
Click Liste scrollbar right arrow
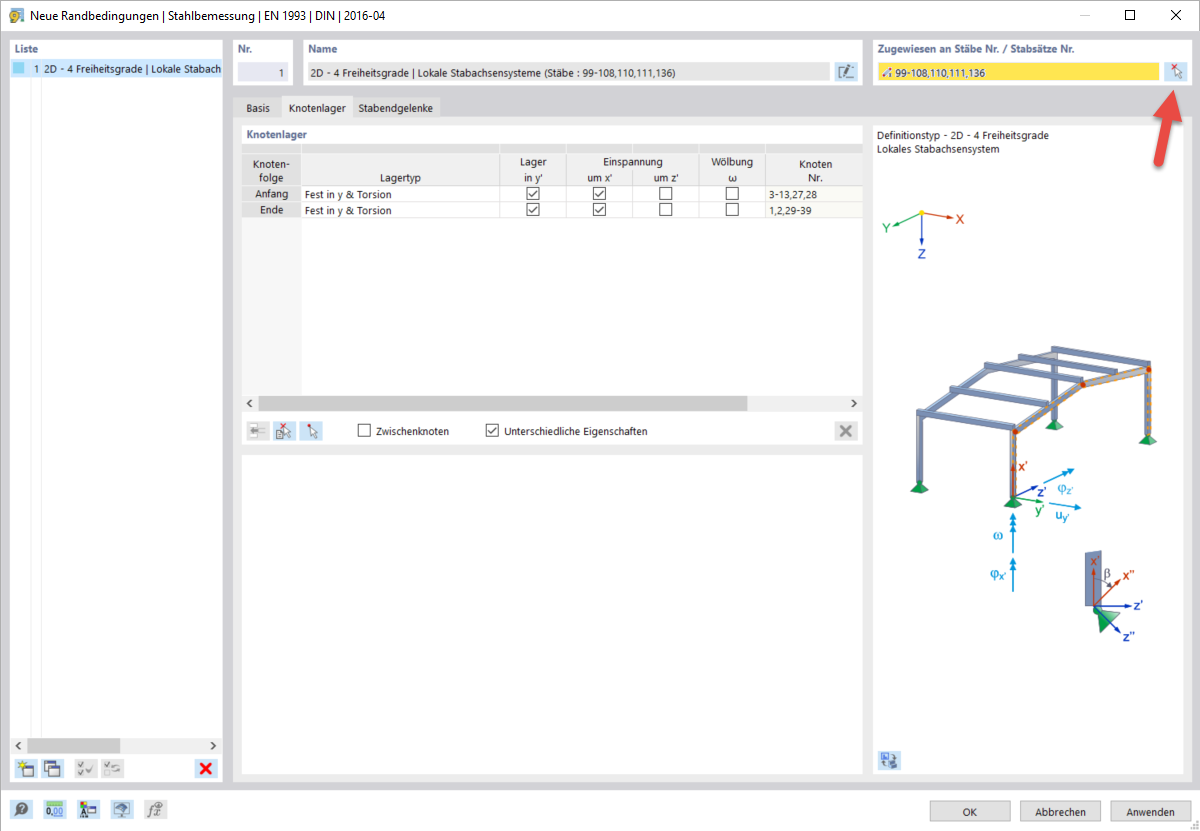pos(213,746)
